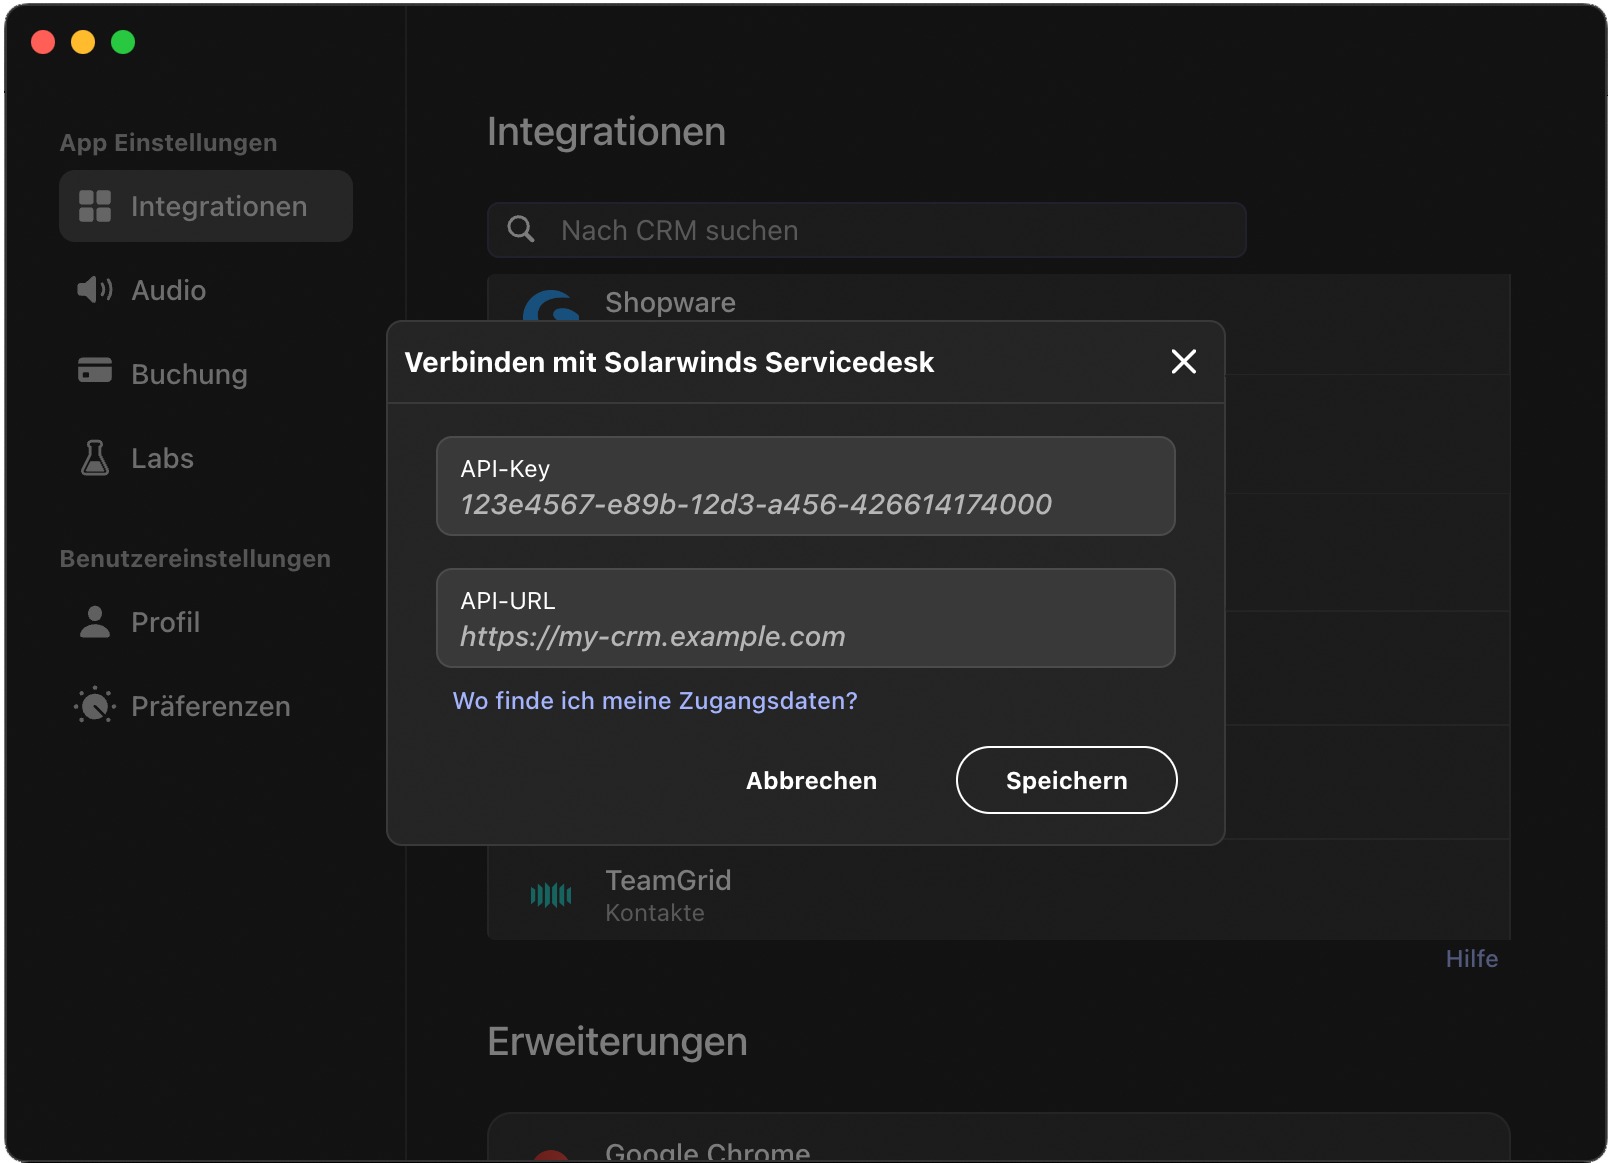Open the Integrationen settings section
Image resolution: width=1610 pixels, height=1163 pixels.
point(206,206)
